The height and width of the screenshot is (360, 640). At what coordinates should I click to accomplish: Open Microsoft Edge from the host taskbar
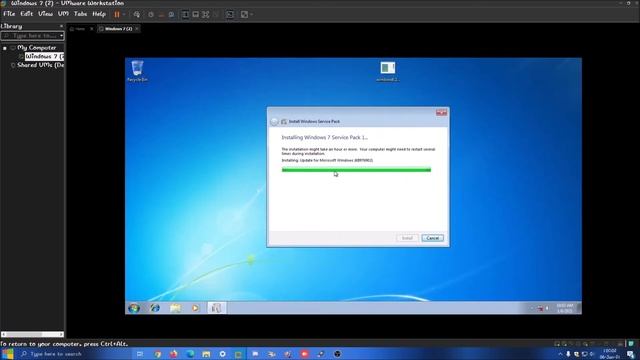190,354
